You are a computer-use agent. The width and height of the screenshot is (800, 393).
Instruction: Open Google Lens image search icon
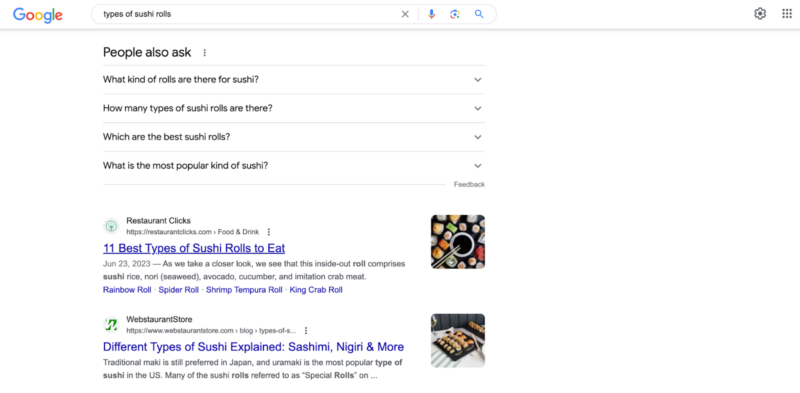pos(455,14)
